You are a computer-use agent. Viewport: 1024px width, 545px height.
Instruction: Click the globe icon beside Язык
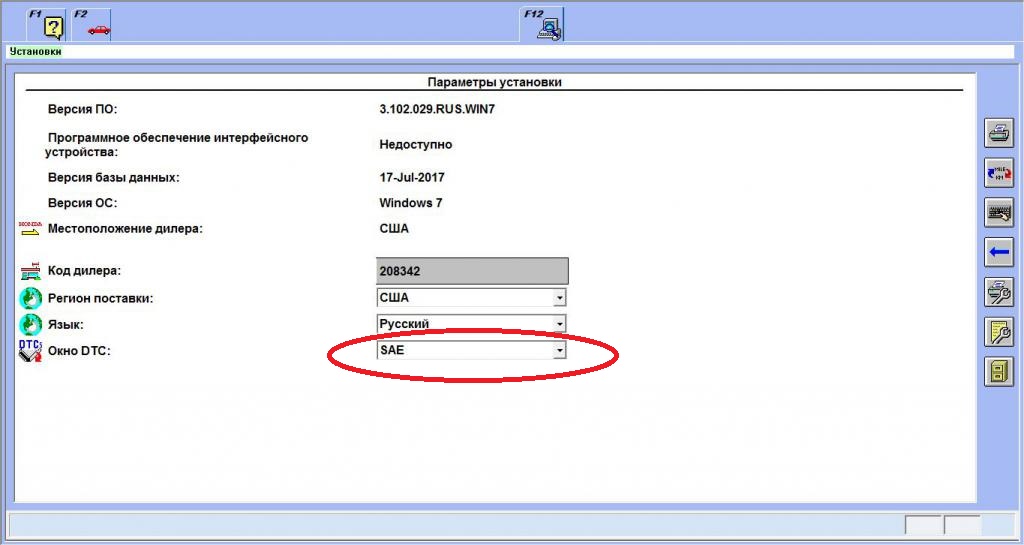[x=30, y=324]
